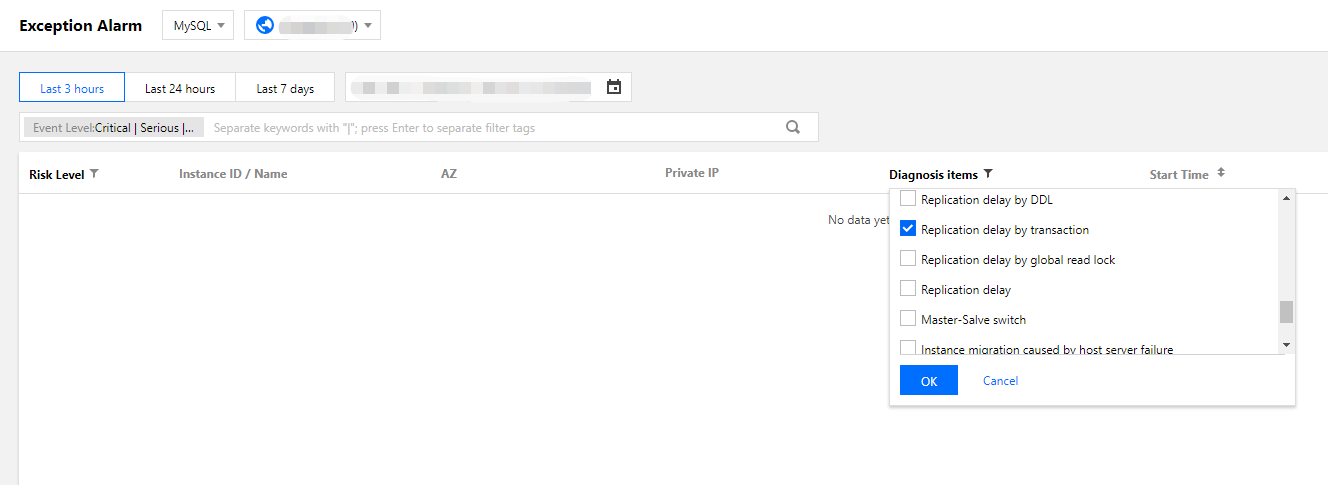Screen dimensions: 1328x485
Task: Open the Risk Level filter icon
Action: [x=94, y=173]
